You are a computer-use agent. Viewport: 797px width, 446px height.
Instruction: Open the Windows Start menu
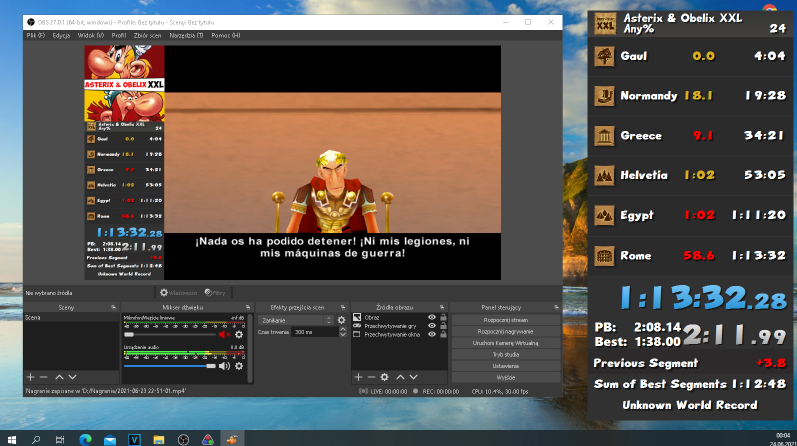click(x=12, y=439)
